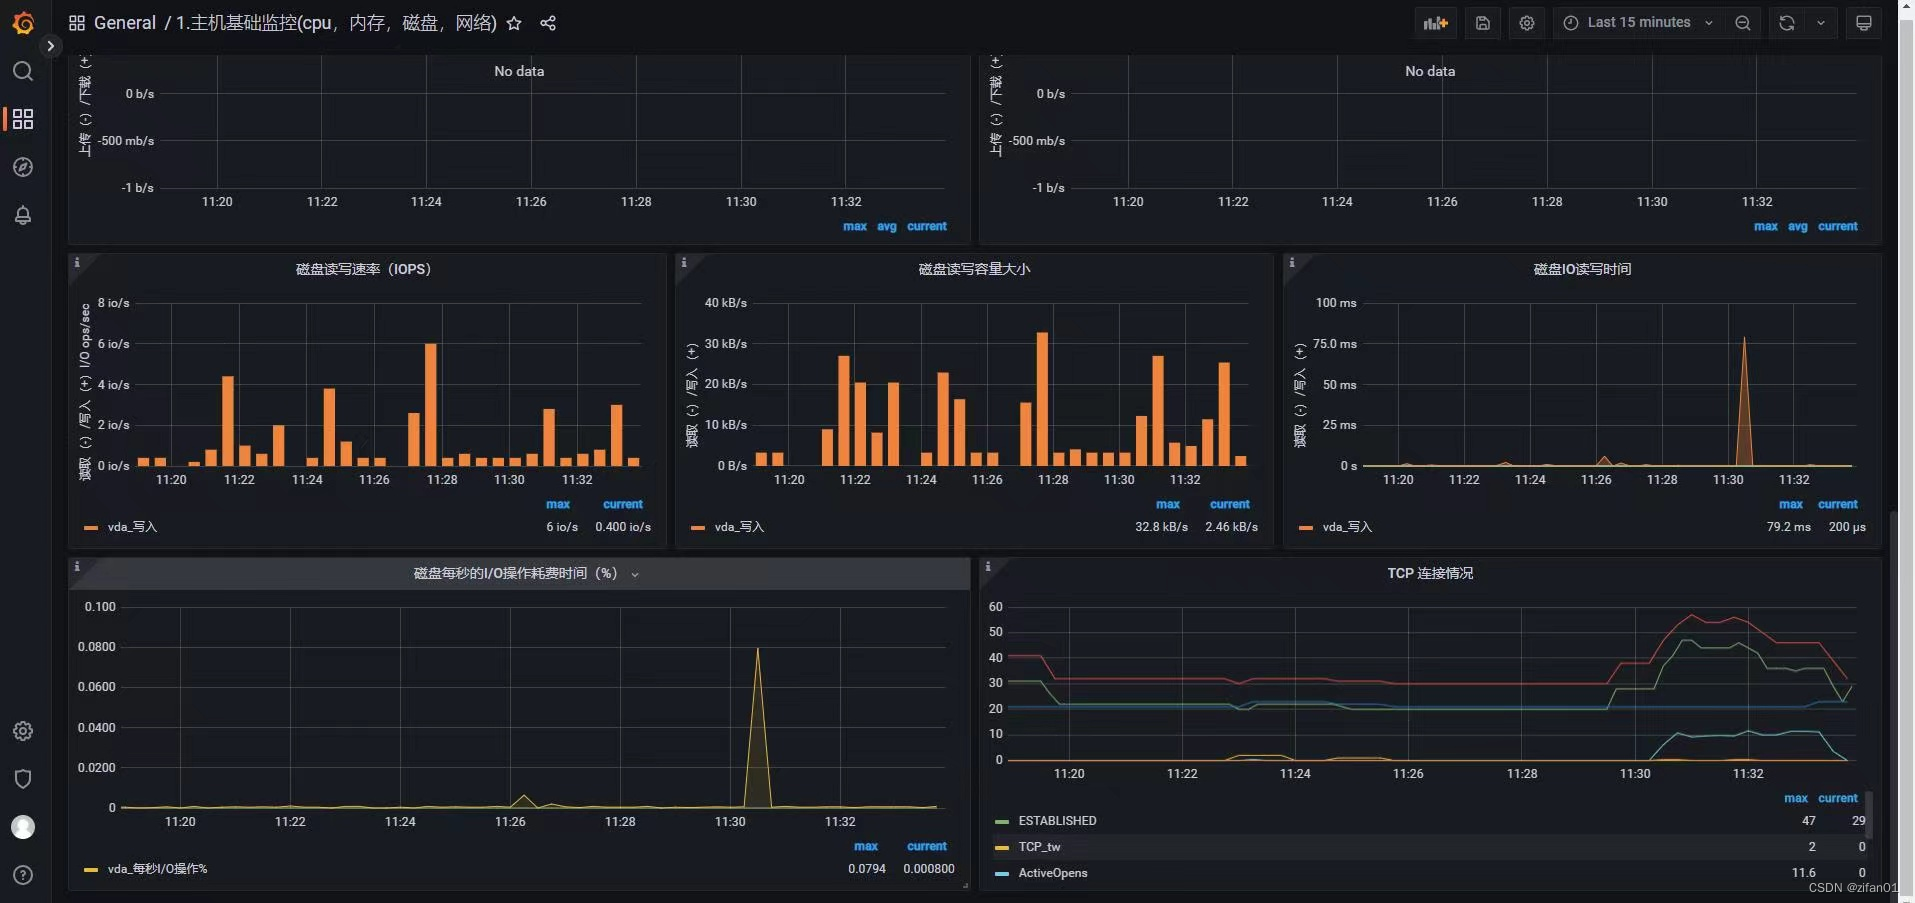Zoom out the time range with magnifier icon
Image resolution: width=1915 pixels, height=903 pixels.
pos(1742,22)
